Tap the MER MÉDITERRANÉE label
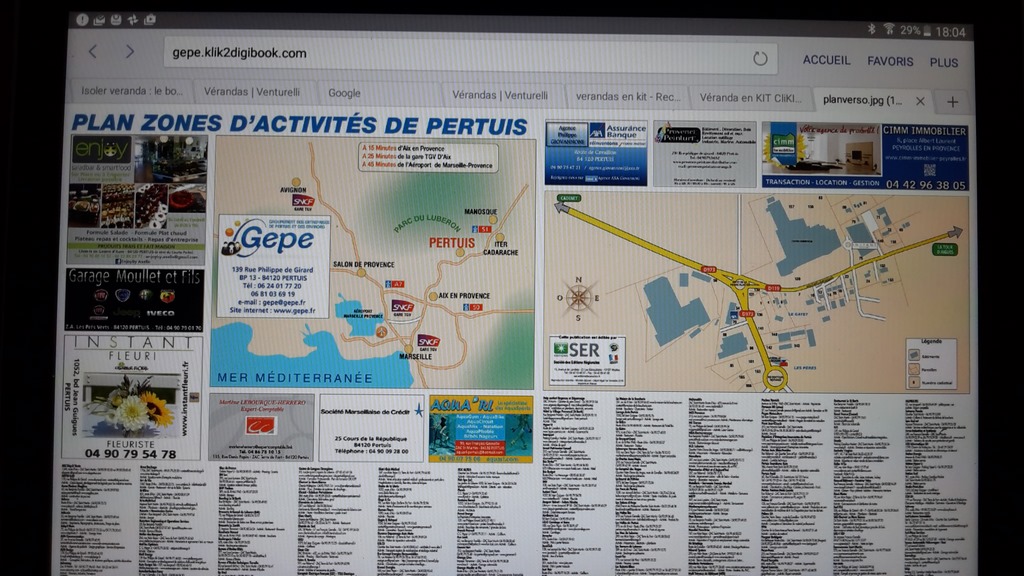 [x=295, y=377]
